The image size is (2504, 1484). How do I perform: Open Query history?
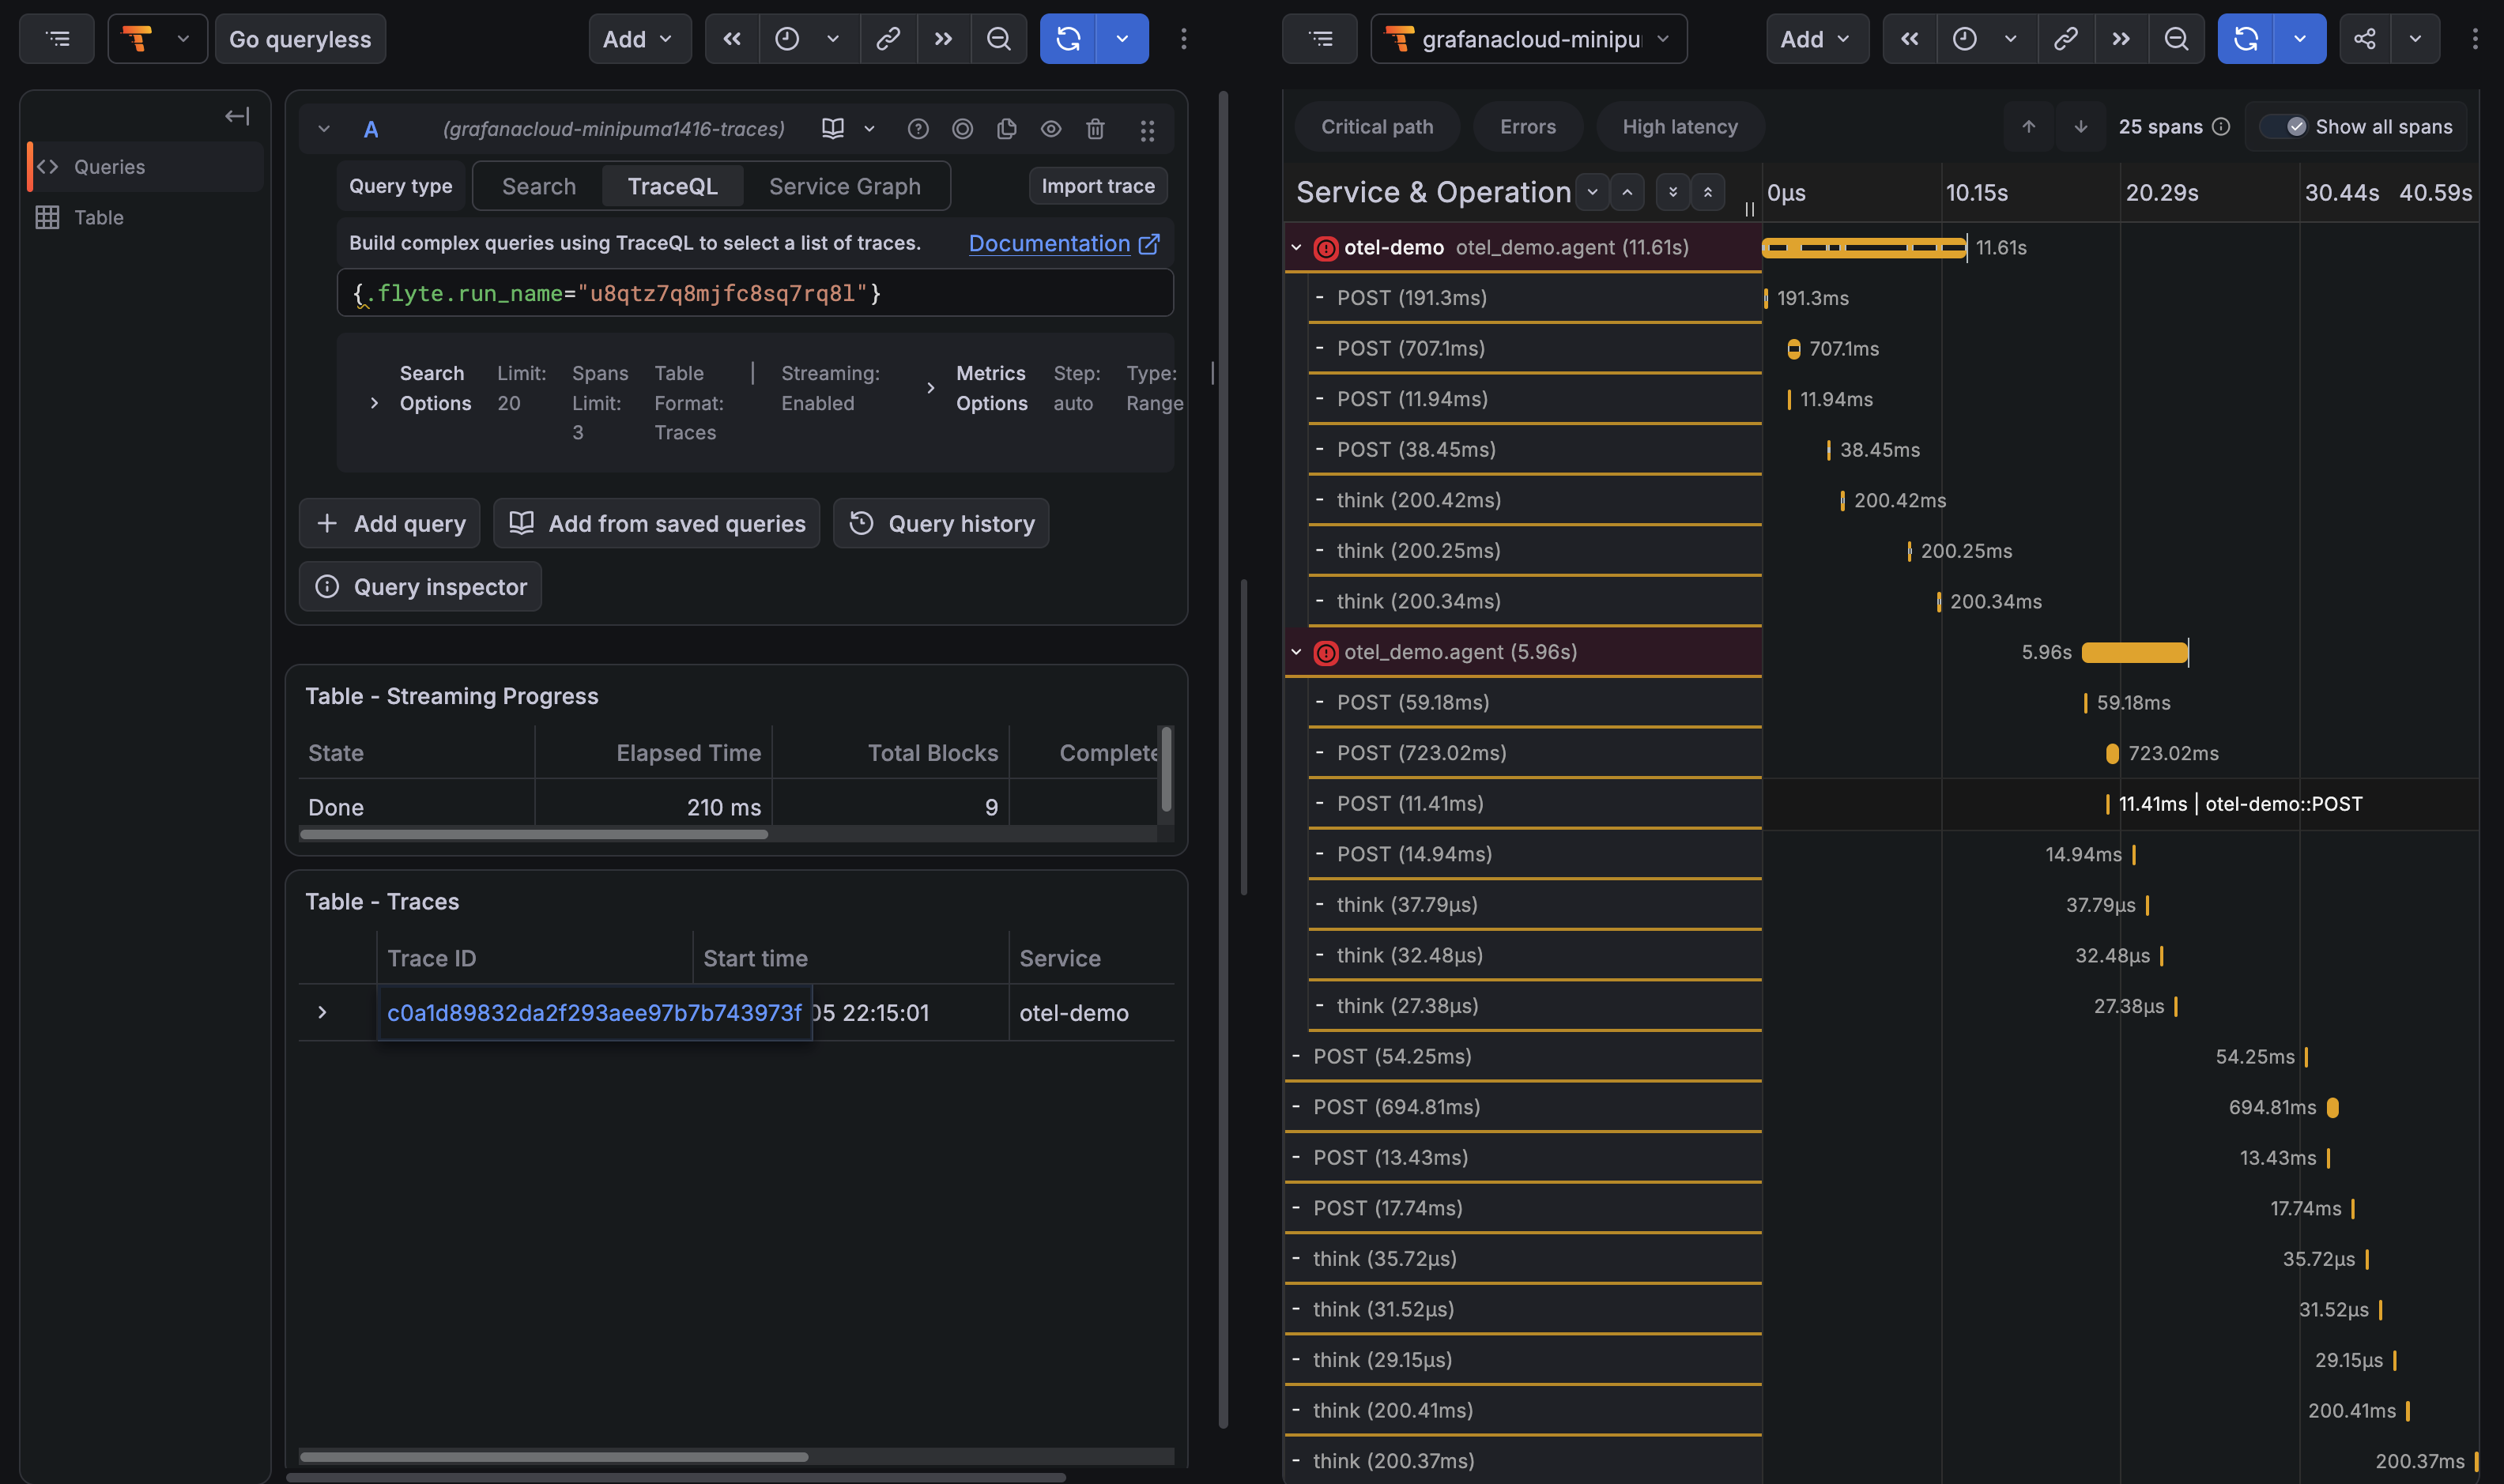pyautogui.click(x=941, y=523)
